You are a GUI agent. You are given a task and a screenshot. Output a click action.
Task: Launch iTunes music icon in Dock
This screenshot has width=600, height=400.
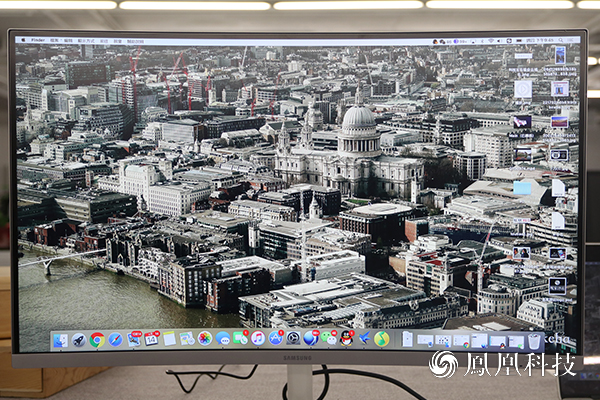(x=258, y=339)
